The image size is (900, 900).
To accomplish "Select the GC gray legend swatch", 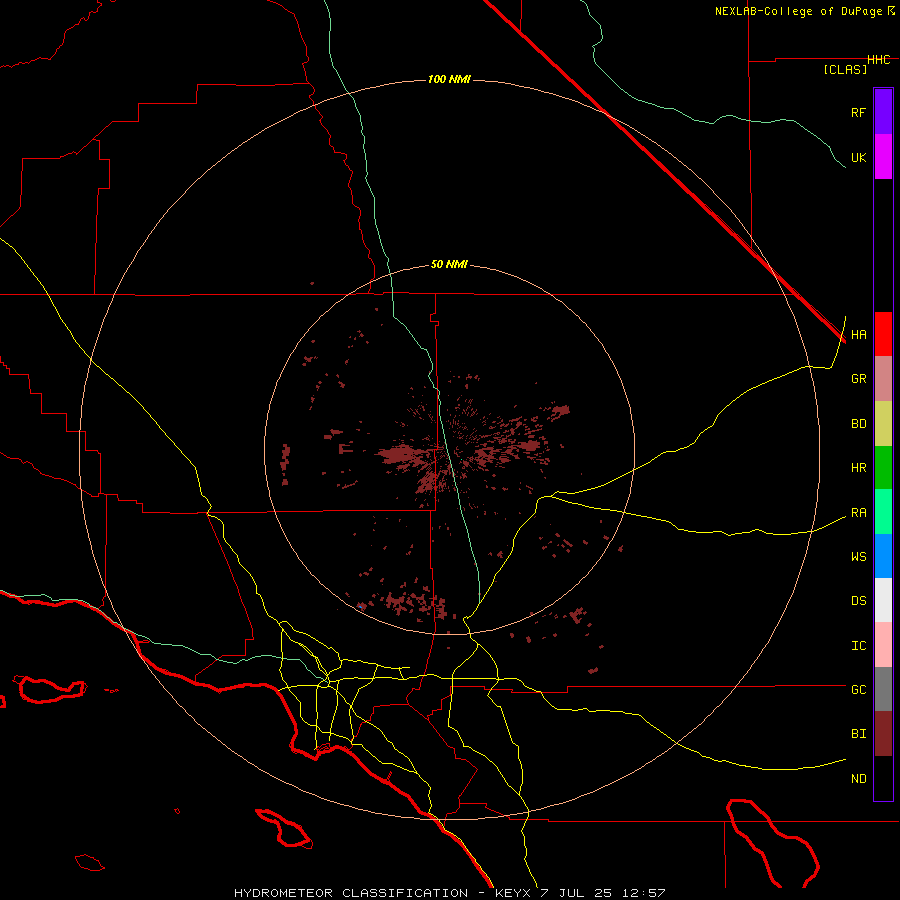I will tap(883, 689).
